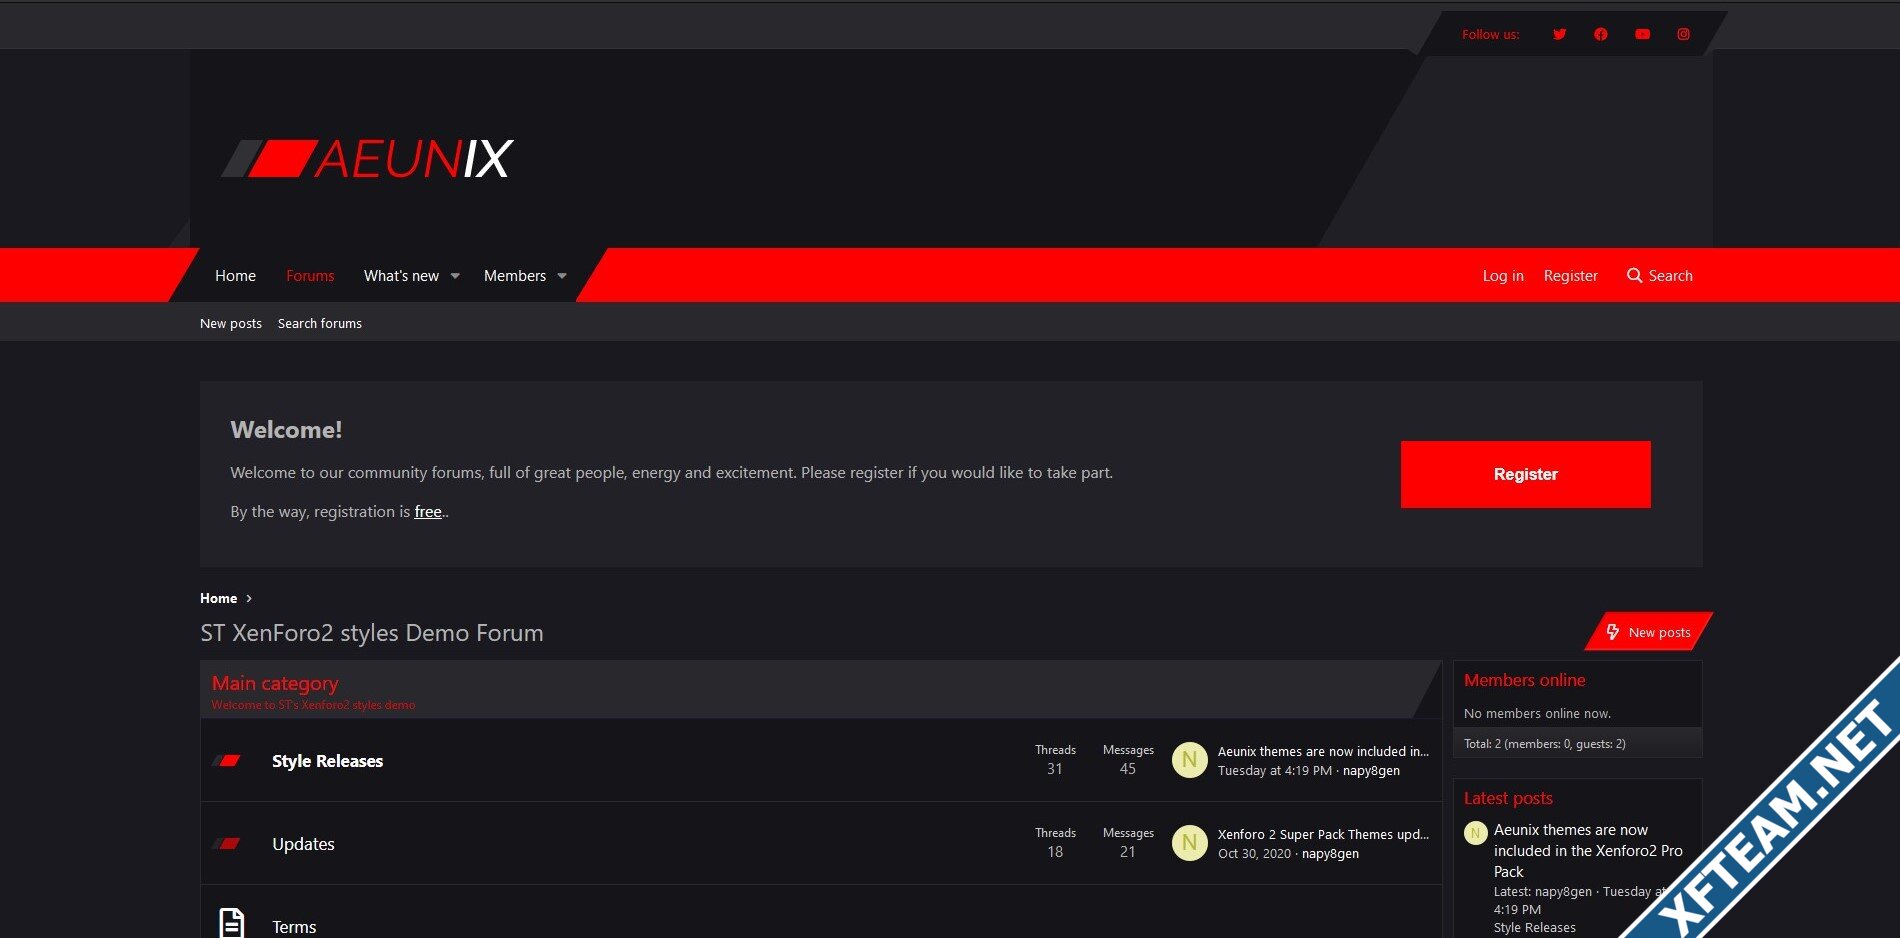This screenshot has width=1900, height=938.
Task: Click the Terms page document icon
Action: (x=232, y=923)
